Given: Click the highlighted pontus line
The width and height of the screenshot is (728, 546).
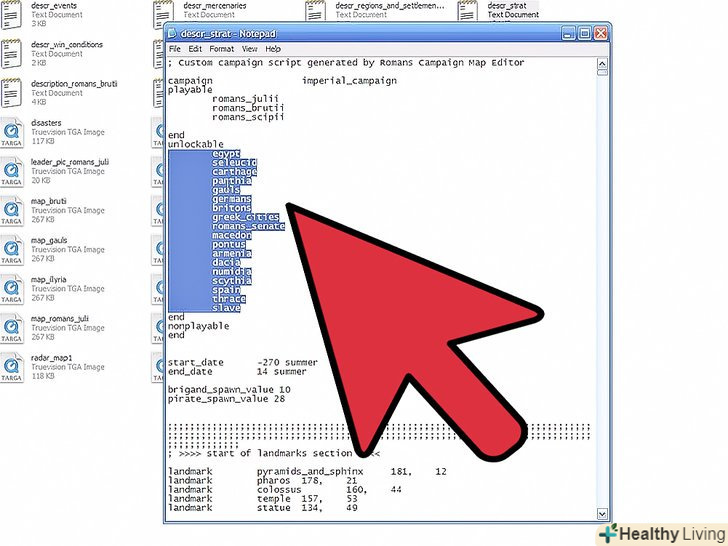Looking at the screenshot, I should pyautogui.click(x=228, y=244).
